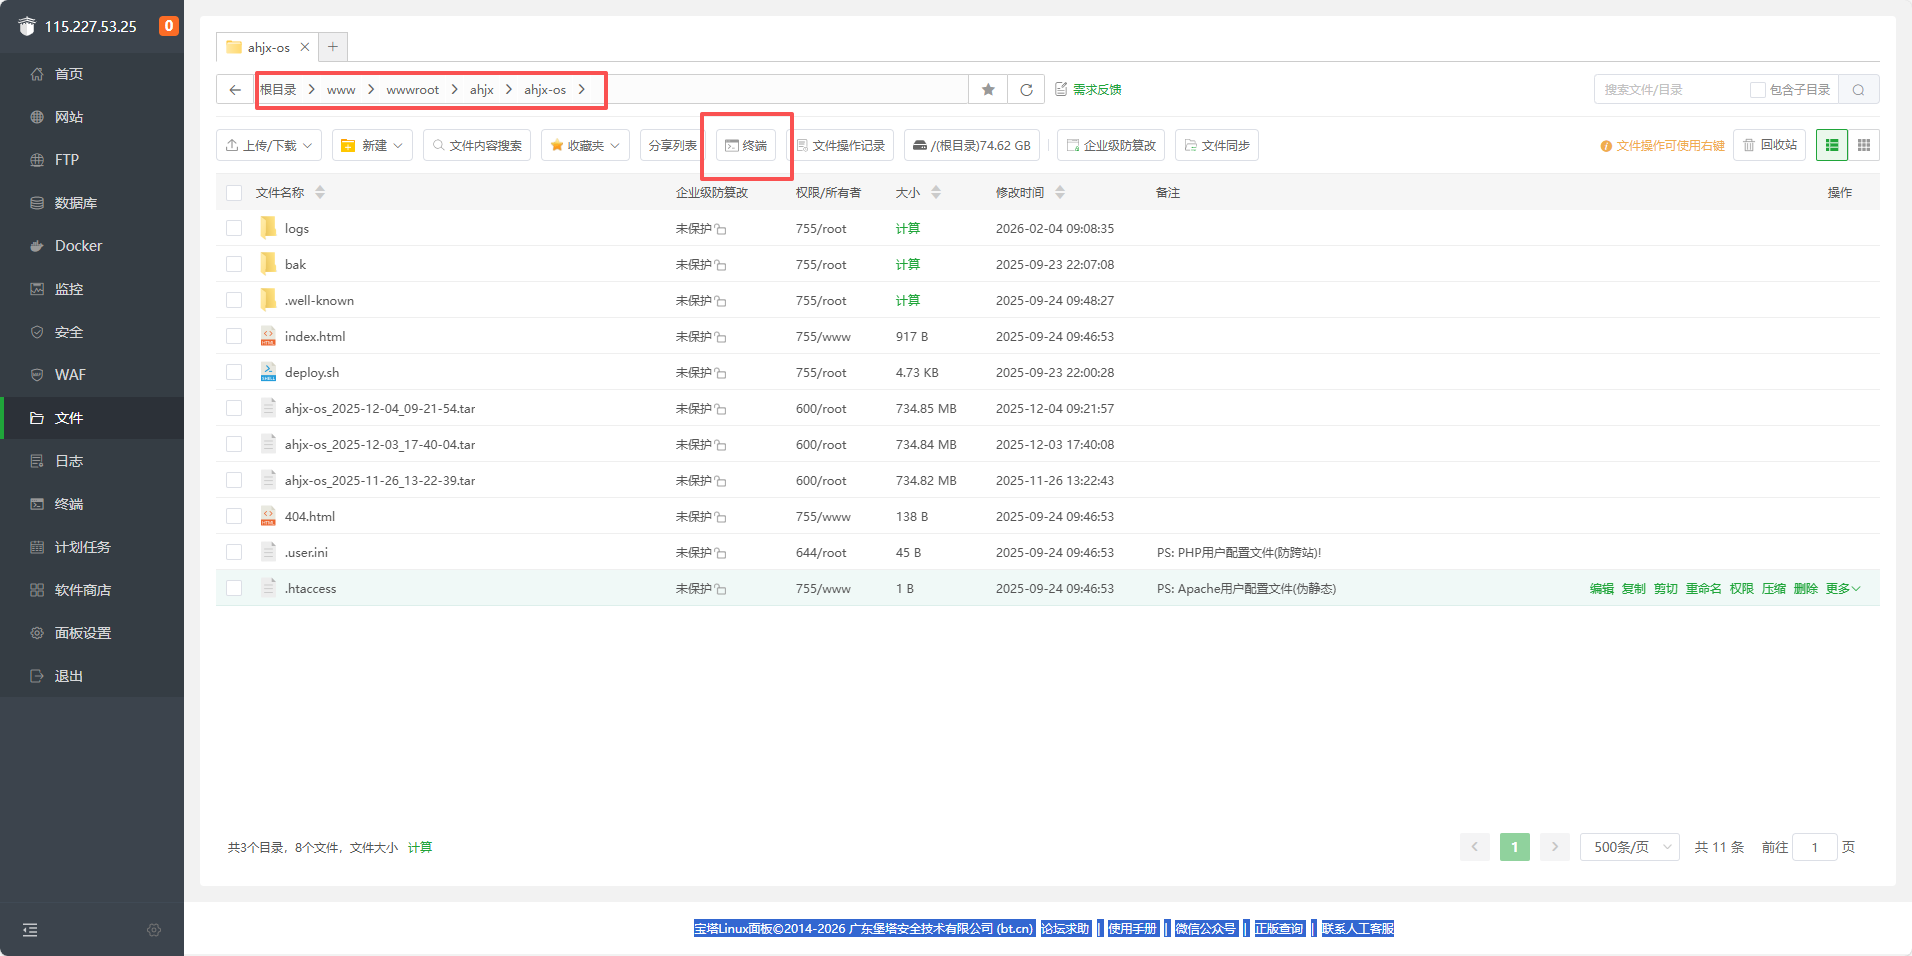Tick the checkbox for deploy.sh
This screenshot has width=1912, height=956.
(234, 372)
